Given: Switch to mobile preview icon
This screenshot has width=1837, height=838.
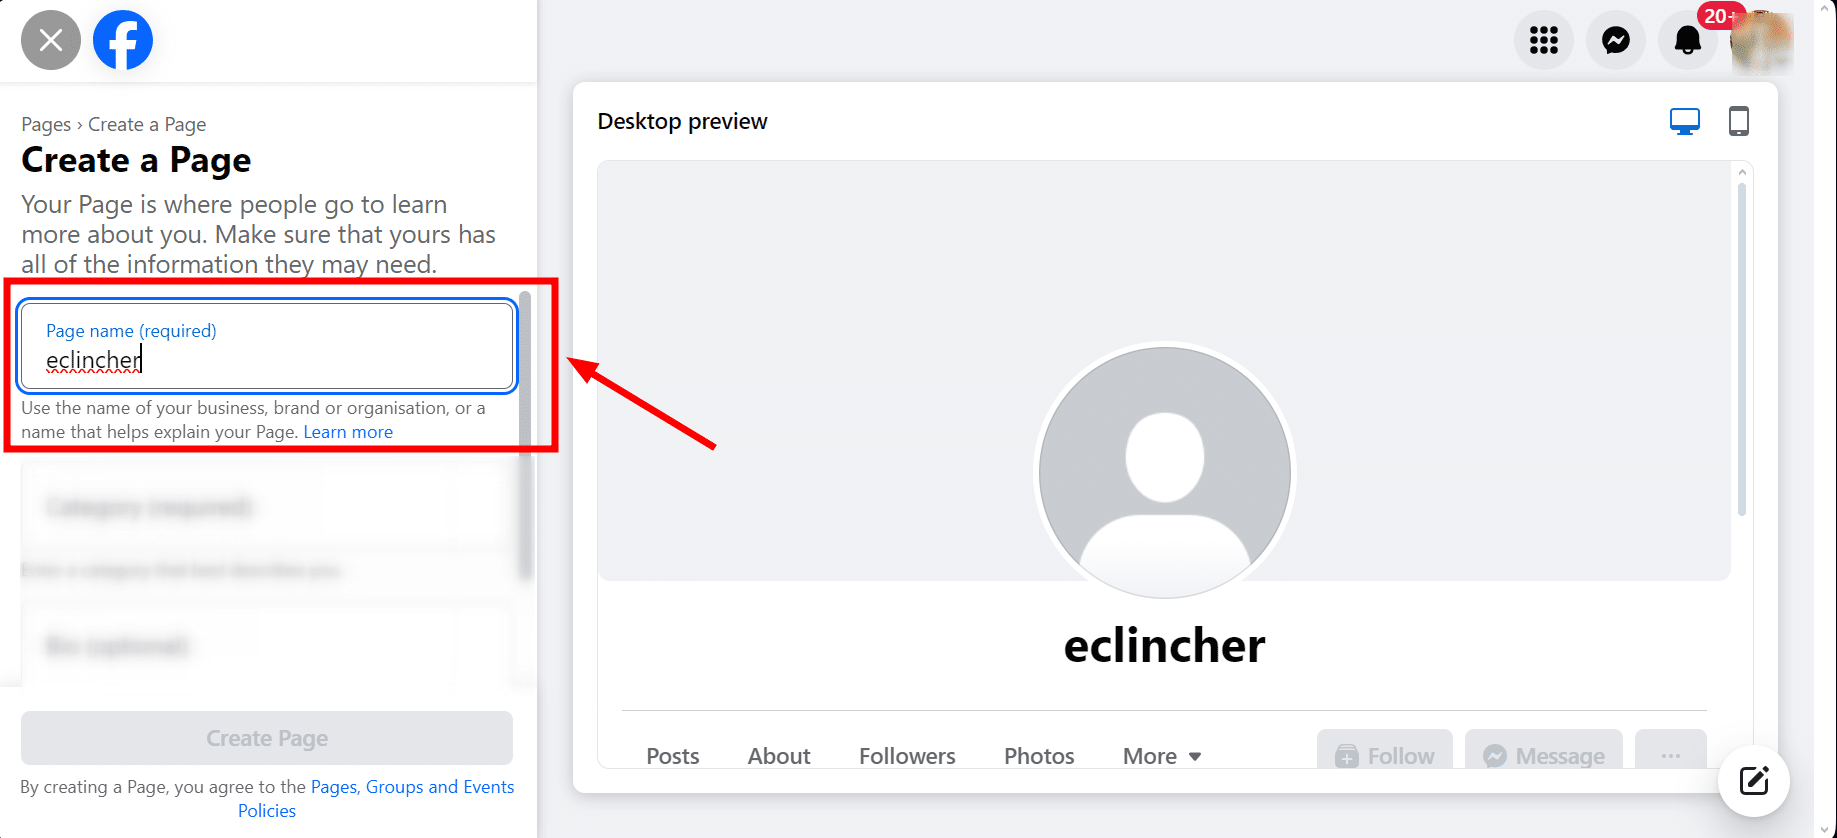Looking at the screenshot, I should pos(1739,121).
